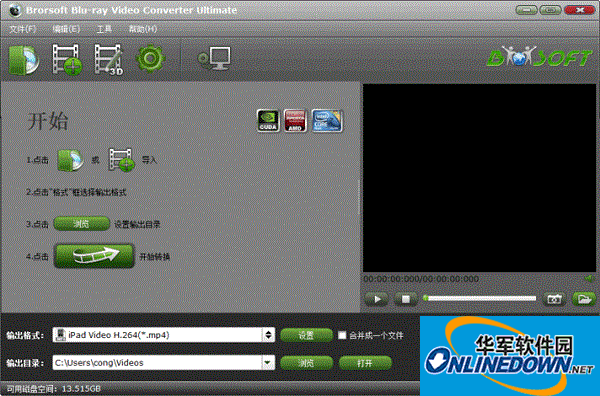Click the preview progress slider
The image size is (600, 396).
point(480,298)
